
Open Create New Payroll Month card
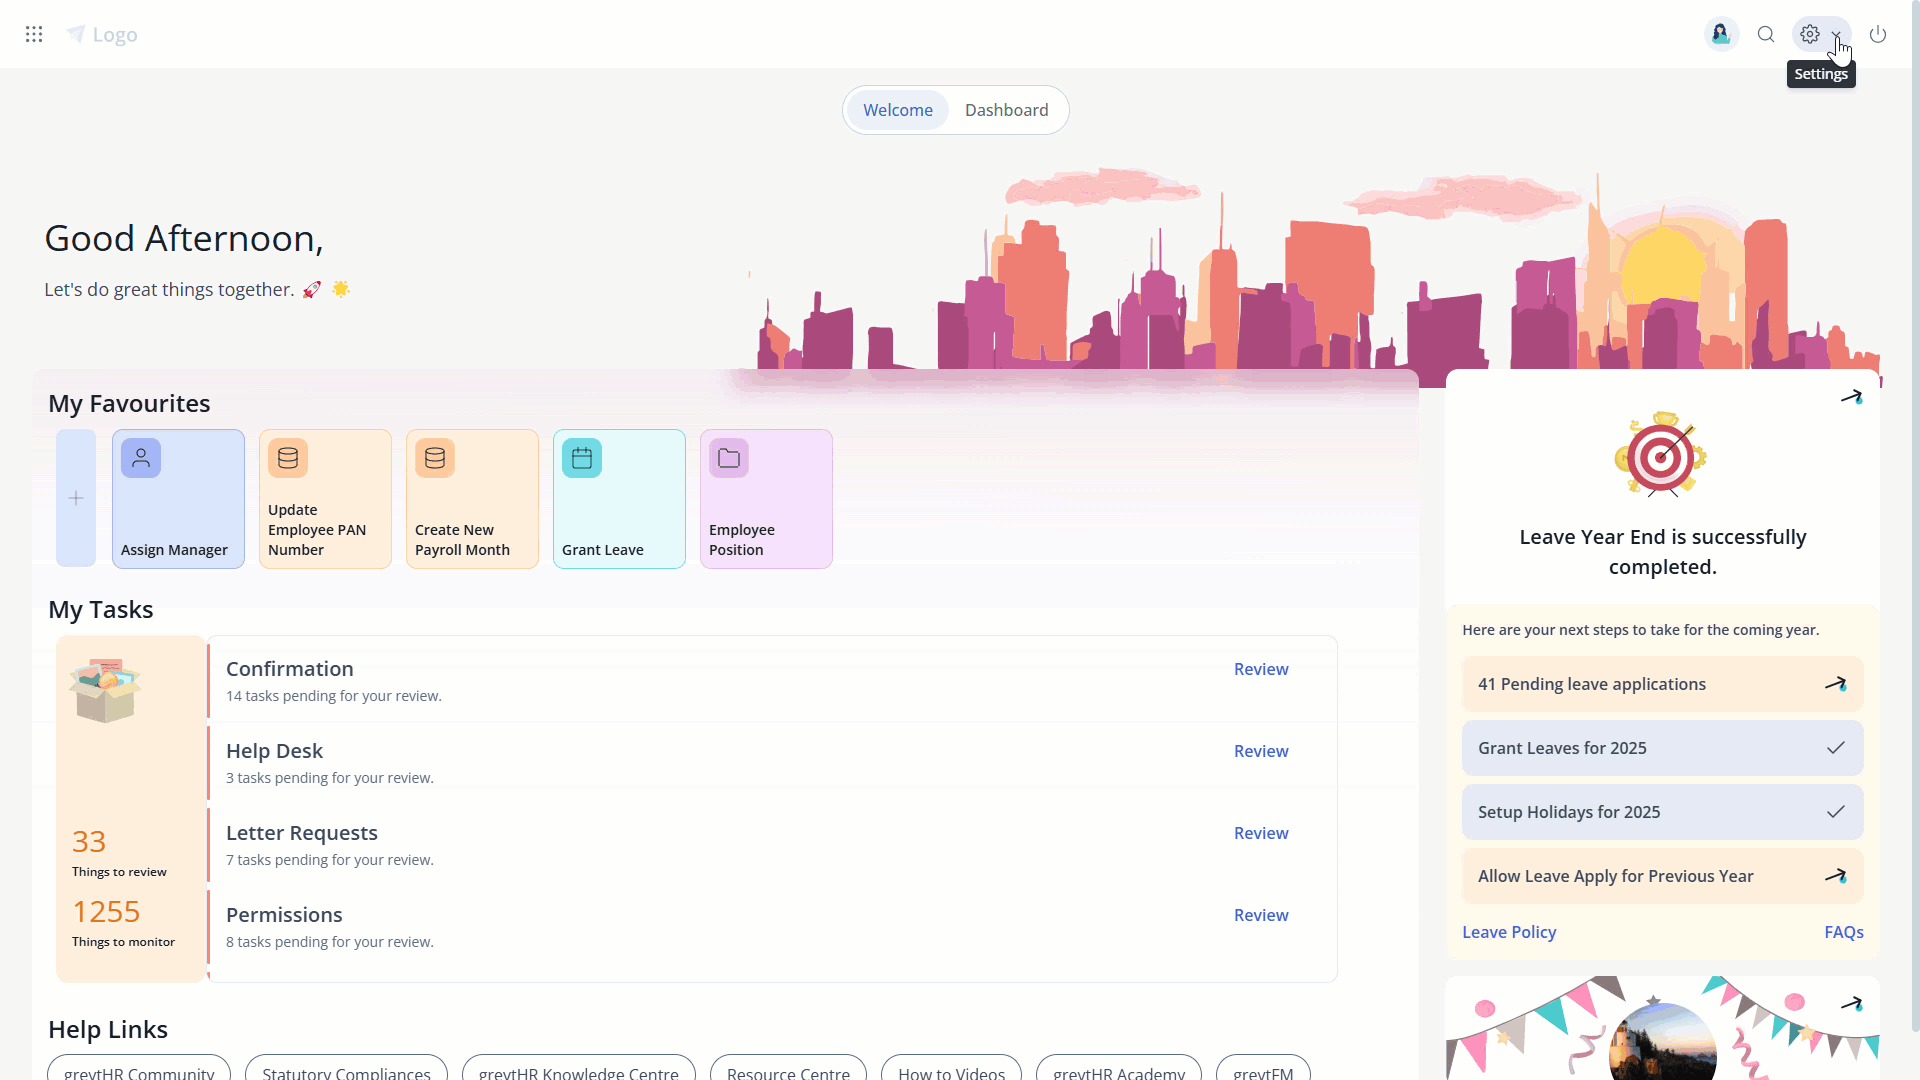click(x=472, y=498)
